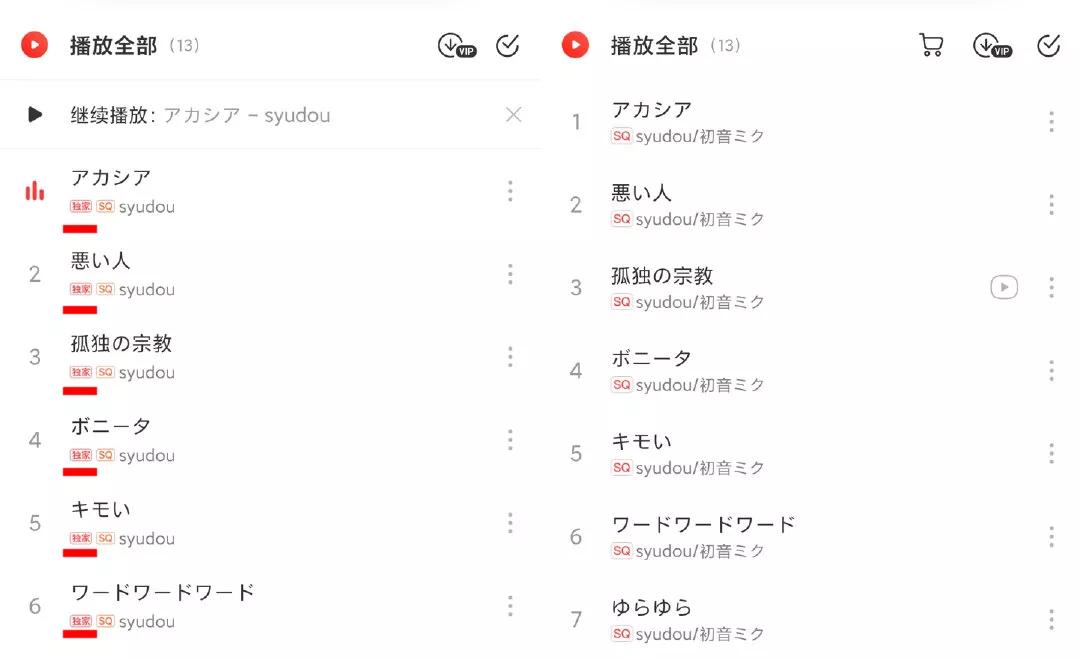Expand options for 悪い人 by syudou/初音ミク
Screen dimensions: 1080x659
click(x=1051, y=205)
